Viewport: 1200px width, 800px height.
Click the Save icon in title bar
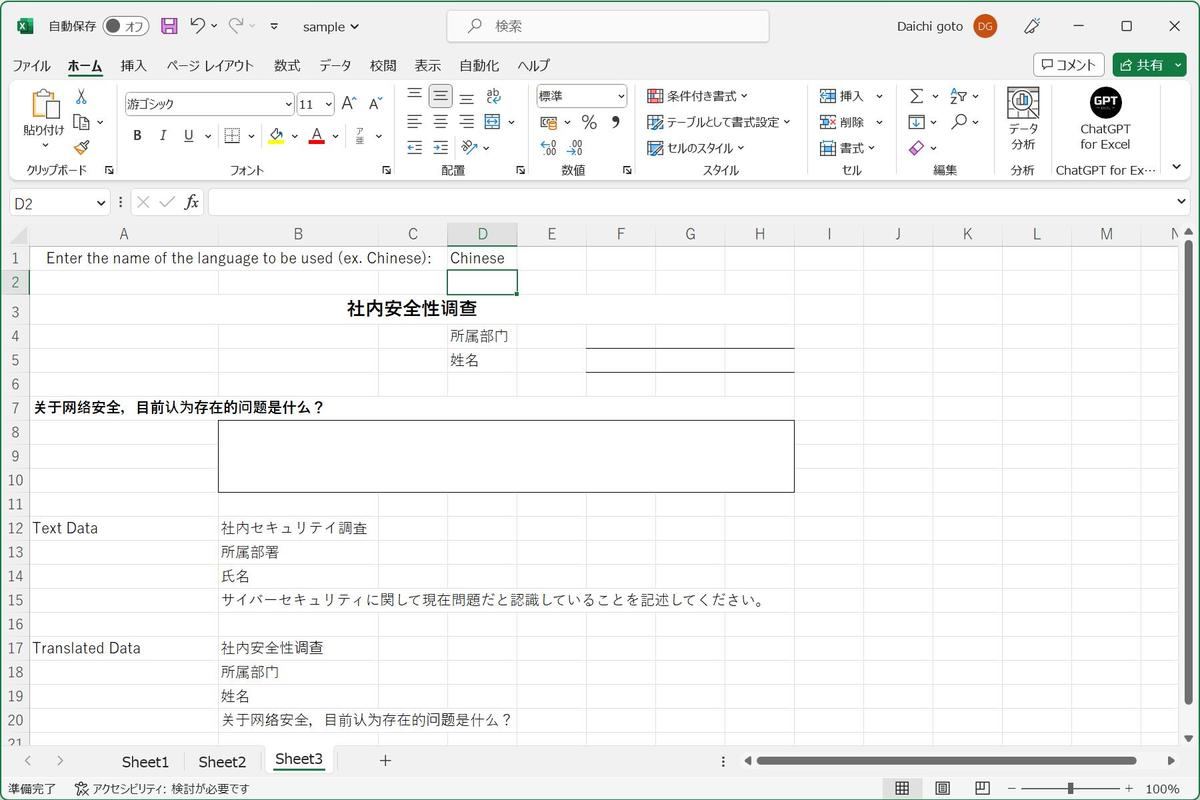pyautogui.click(x=169, y=26)
